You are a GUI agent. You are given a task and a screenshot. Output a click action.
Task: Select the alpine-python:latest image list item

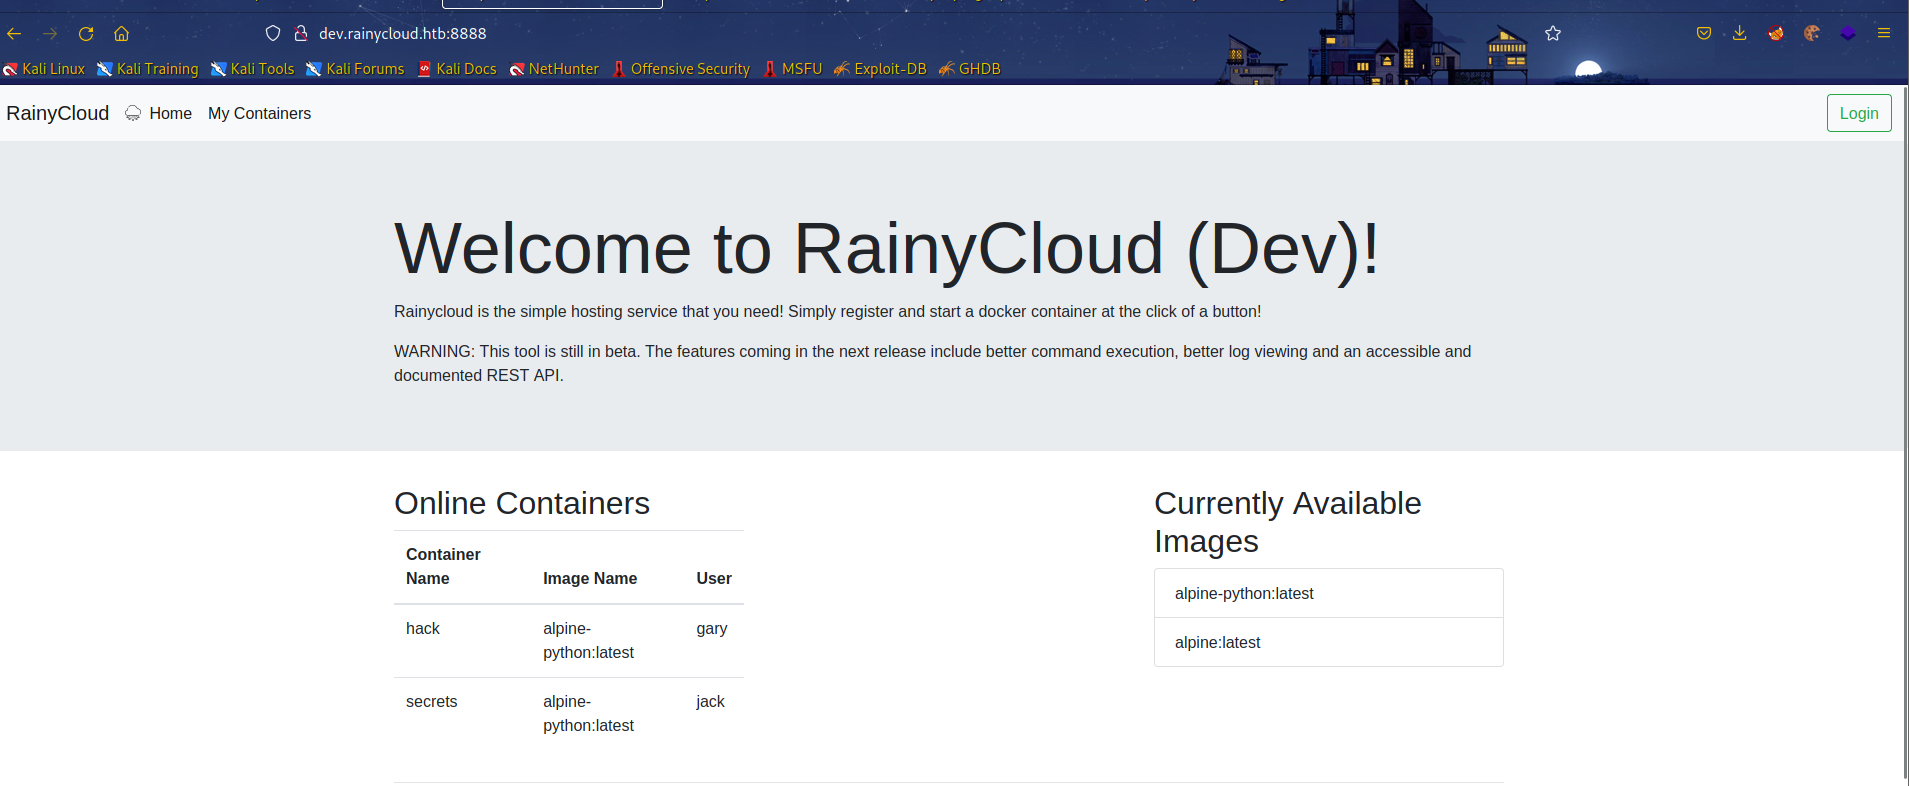(x=1329, y=593)
